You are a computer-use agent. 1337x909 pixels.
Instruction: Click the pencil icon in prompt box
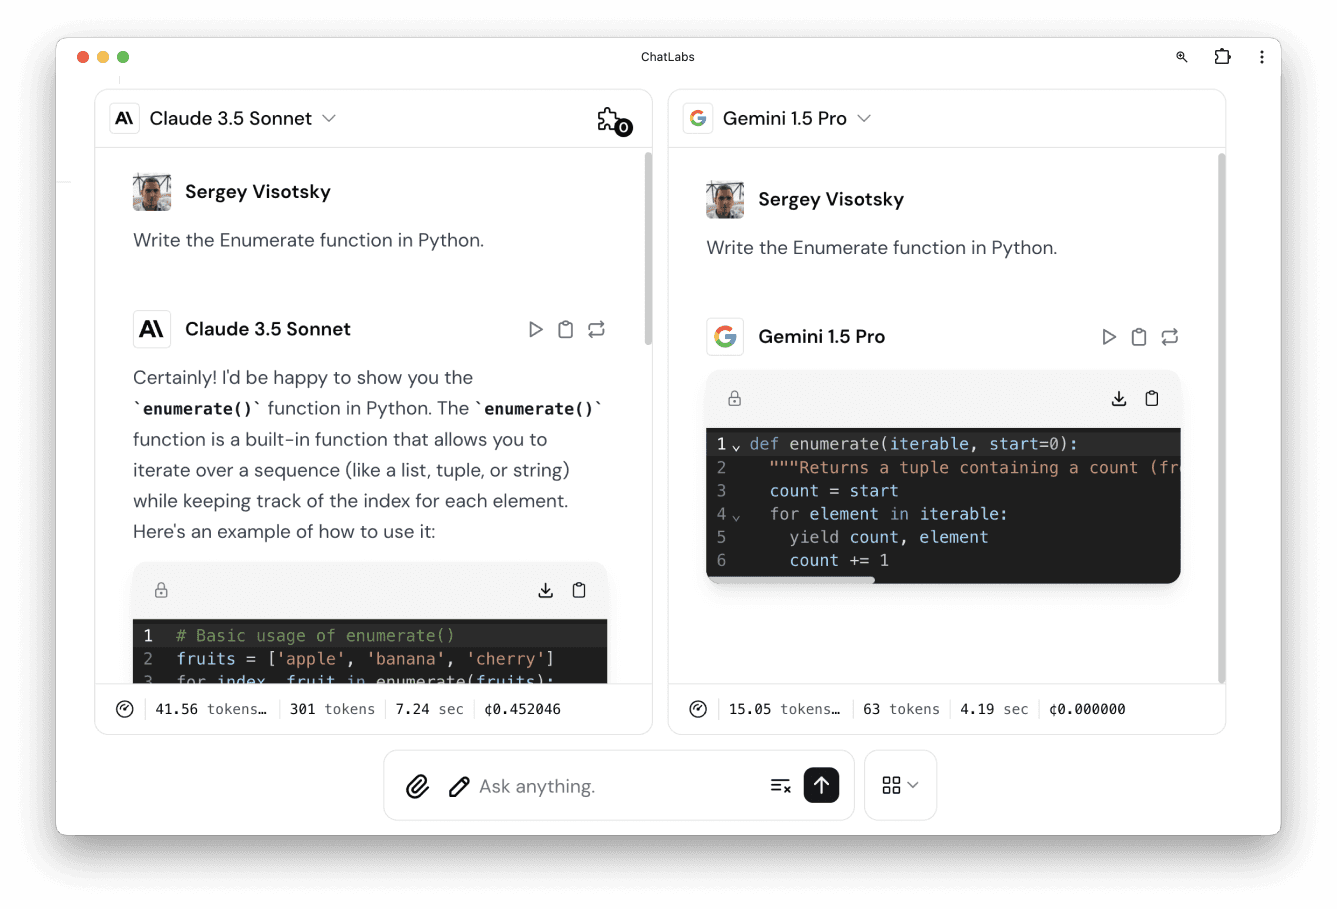click(x=459, y=787)
